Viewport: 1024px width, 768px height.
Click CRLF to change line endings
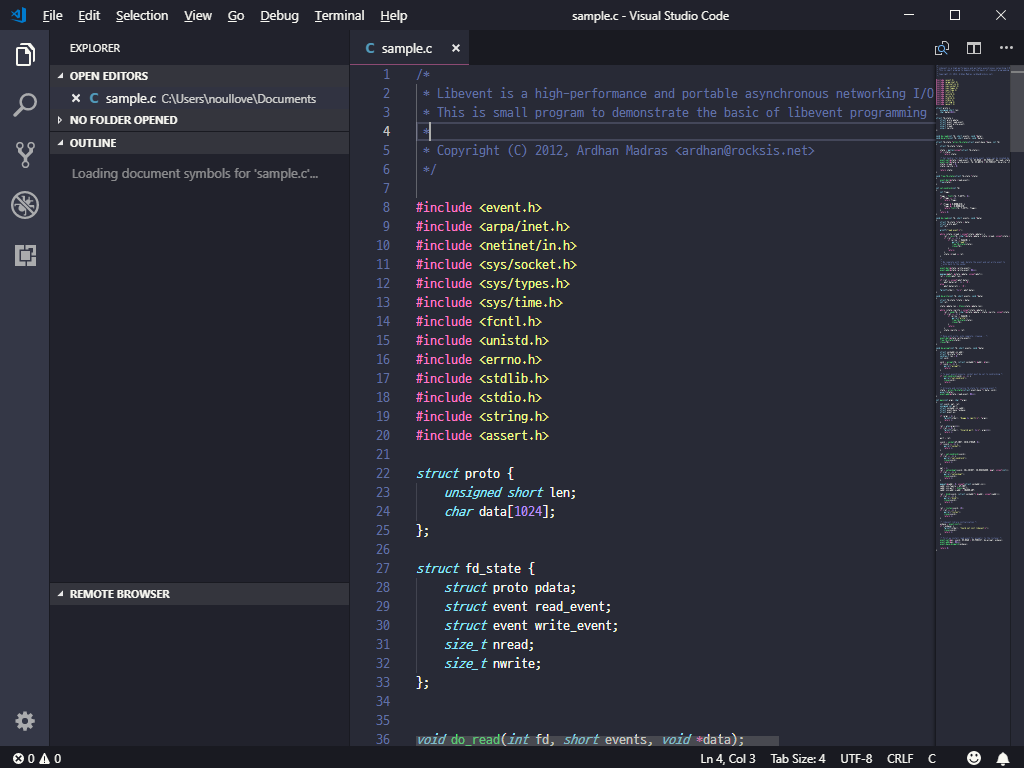899,758
